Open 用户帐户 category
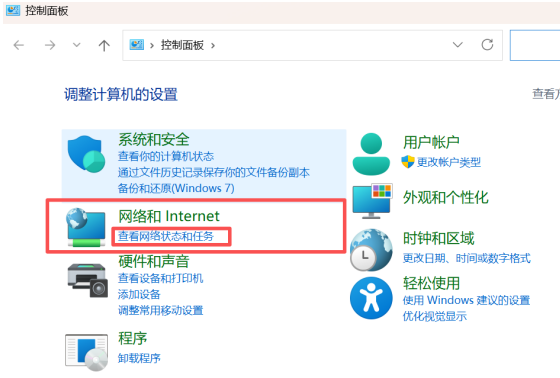The image size is (560, 378). pos(431,142)
